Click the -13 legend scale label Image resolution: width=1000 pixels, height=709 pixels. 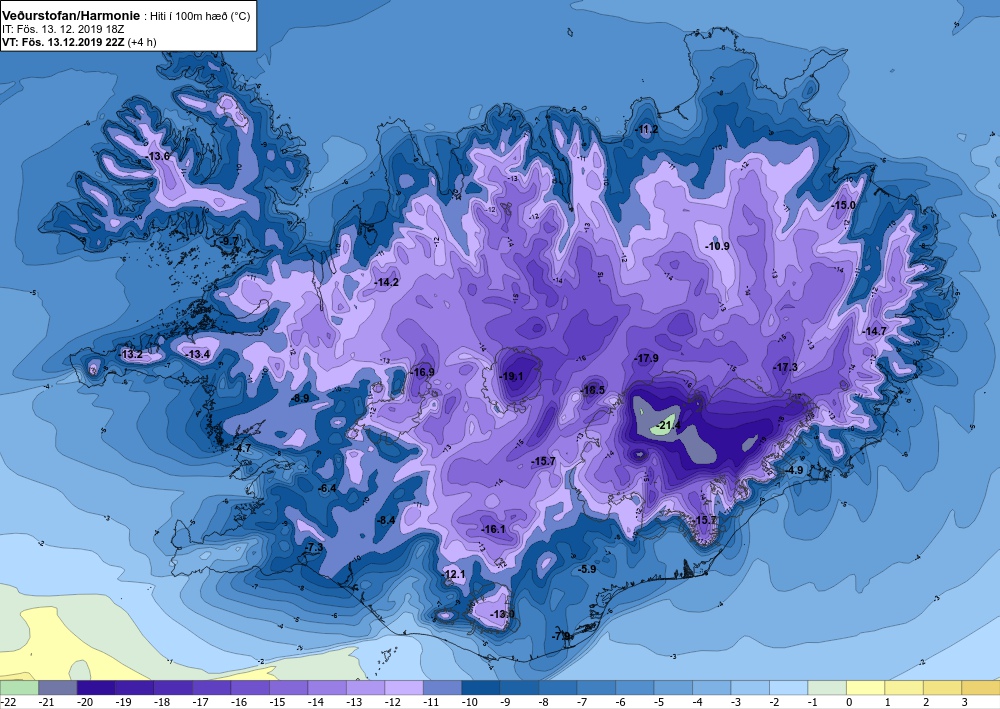[x=354, y=702]
